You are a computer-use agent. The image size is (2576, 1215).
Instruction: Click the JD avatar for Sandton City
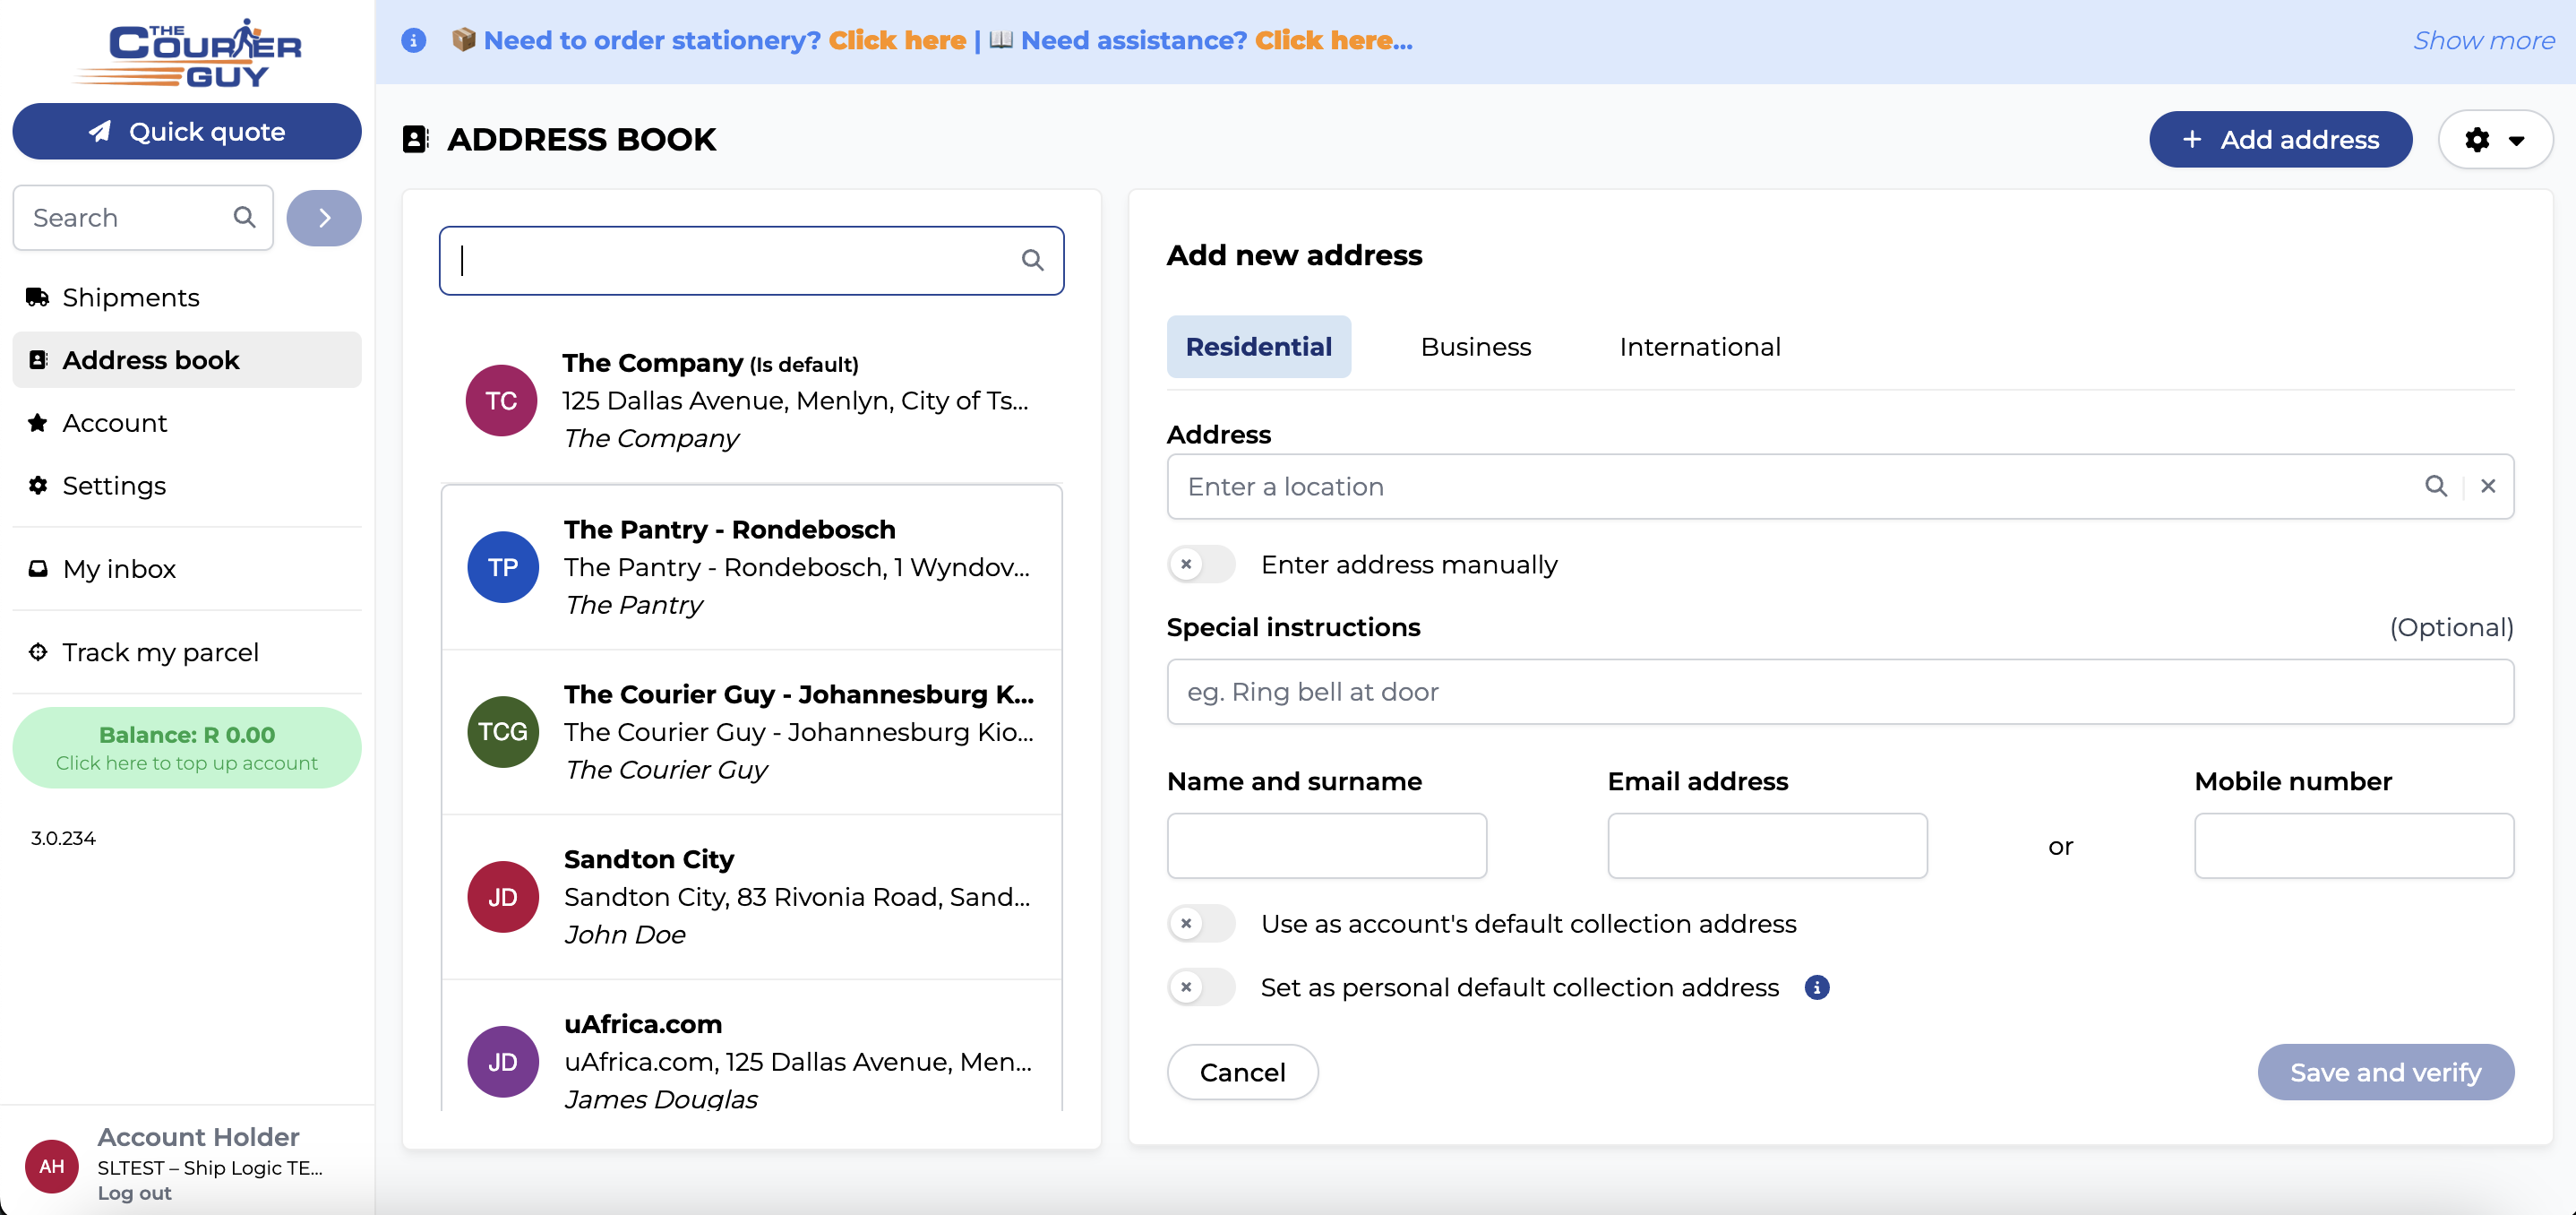pos(503,897)
